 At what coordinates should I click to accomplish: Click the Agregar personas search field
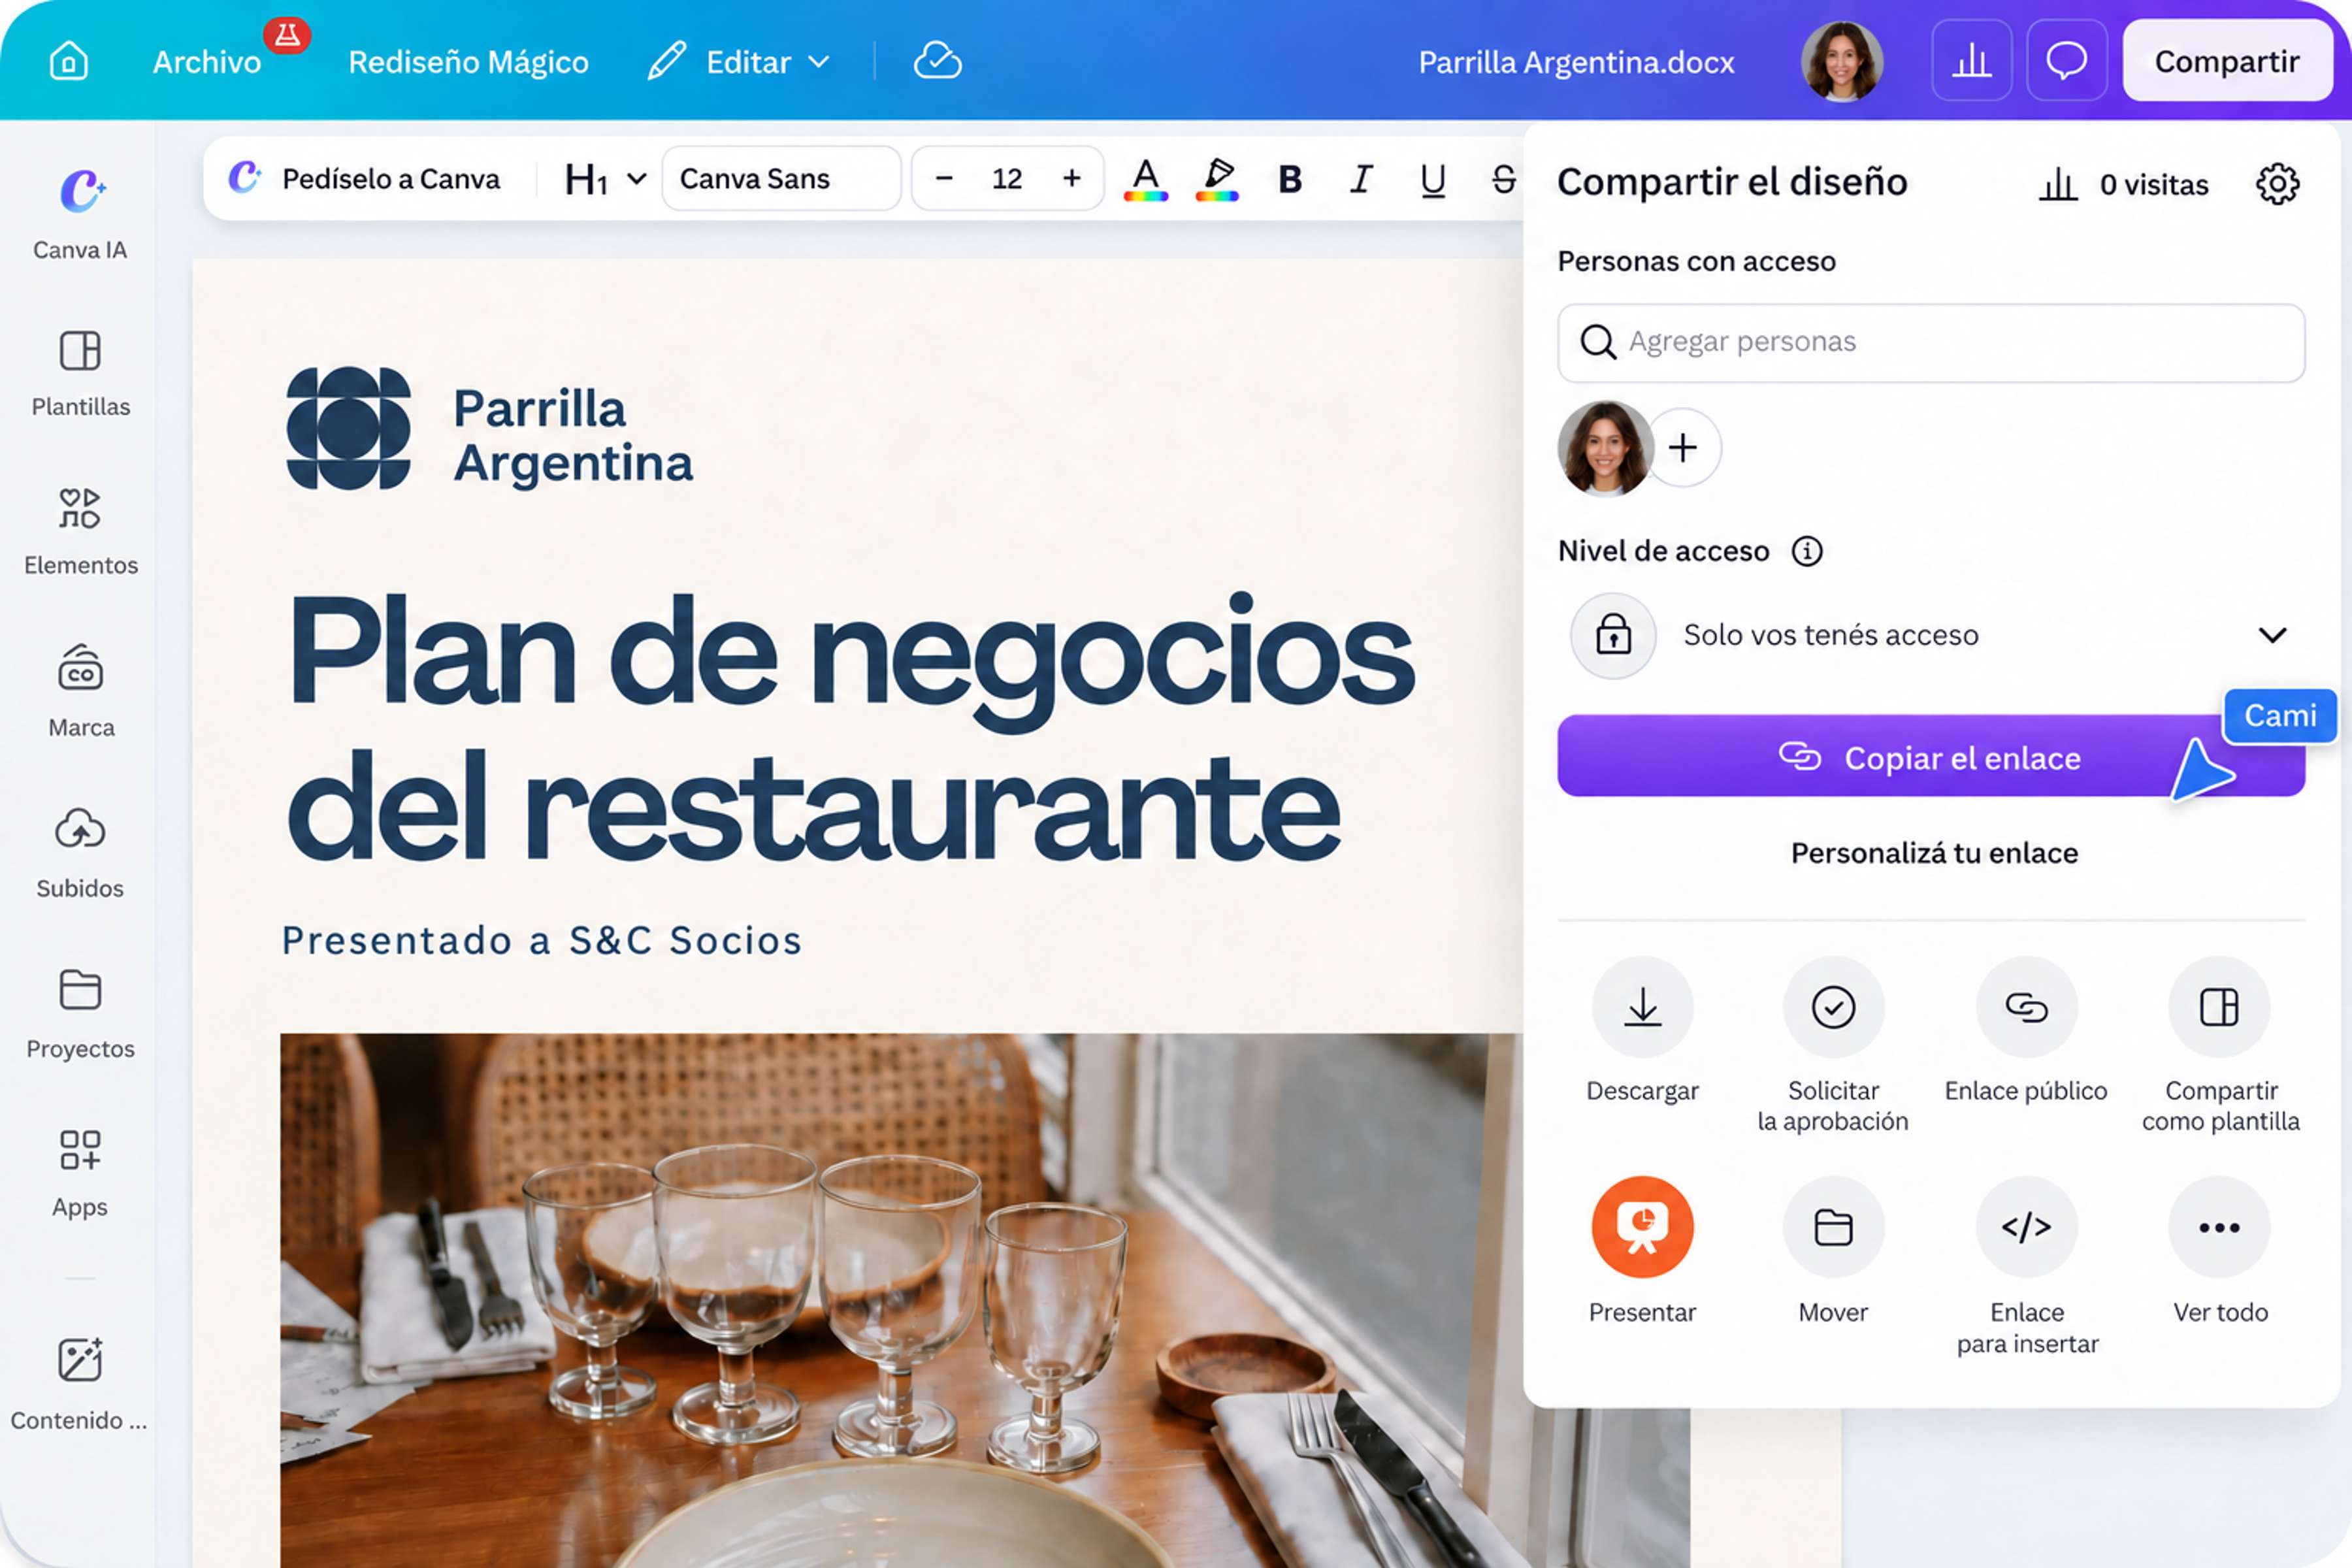point(1931,342)
